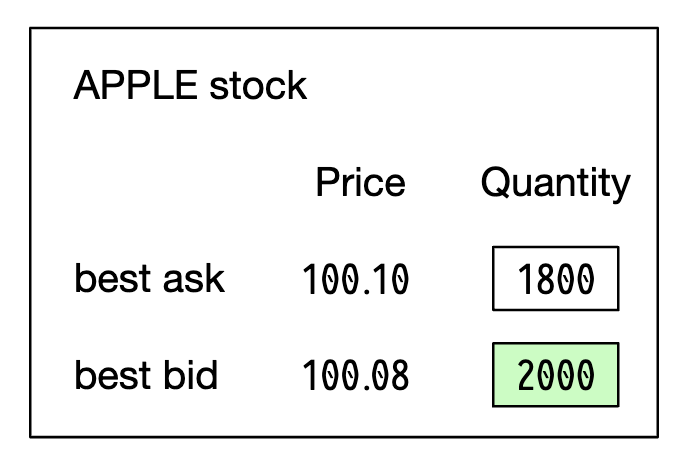Click the 1800 quantity box
690x462 pixels.
pos(555,278)
